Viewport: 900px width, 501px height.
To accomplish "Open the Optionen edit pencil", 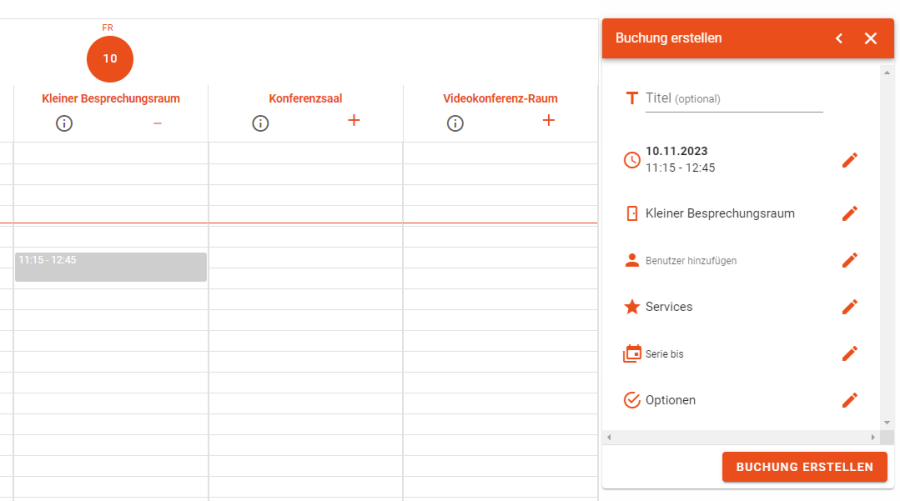I will [849, 400].
